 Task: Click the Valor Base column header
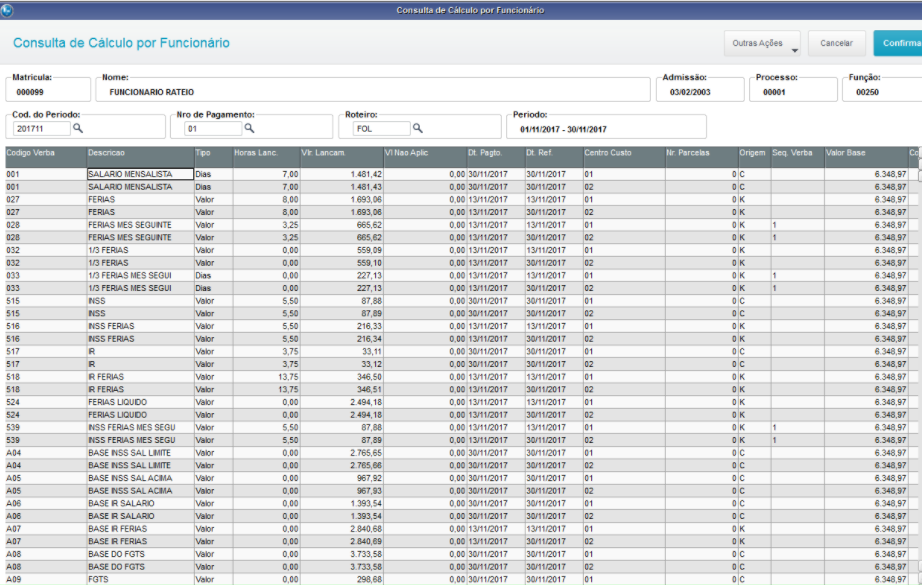(866, 157)
